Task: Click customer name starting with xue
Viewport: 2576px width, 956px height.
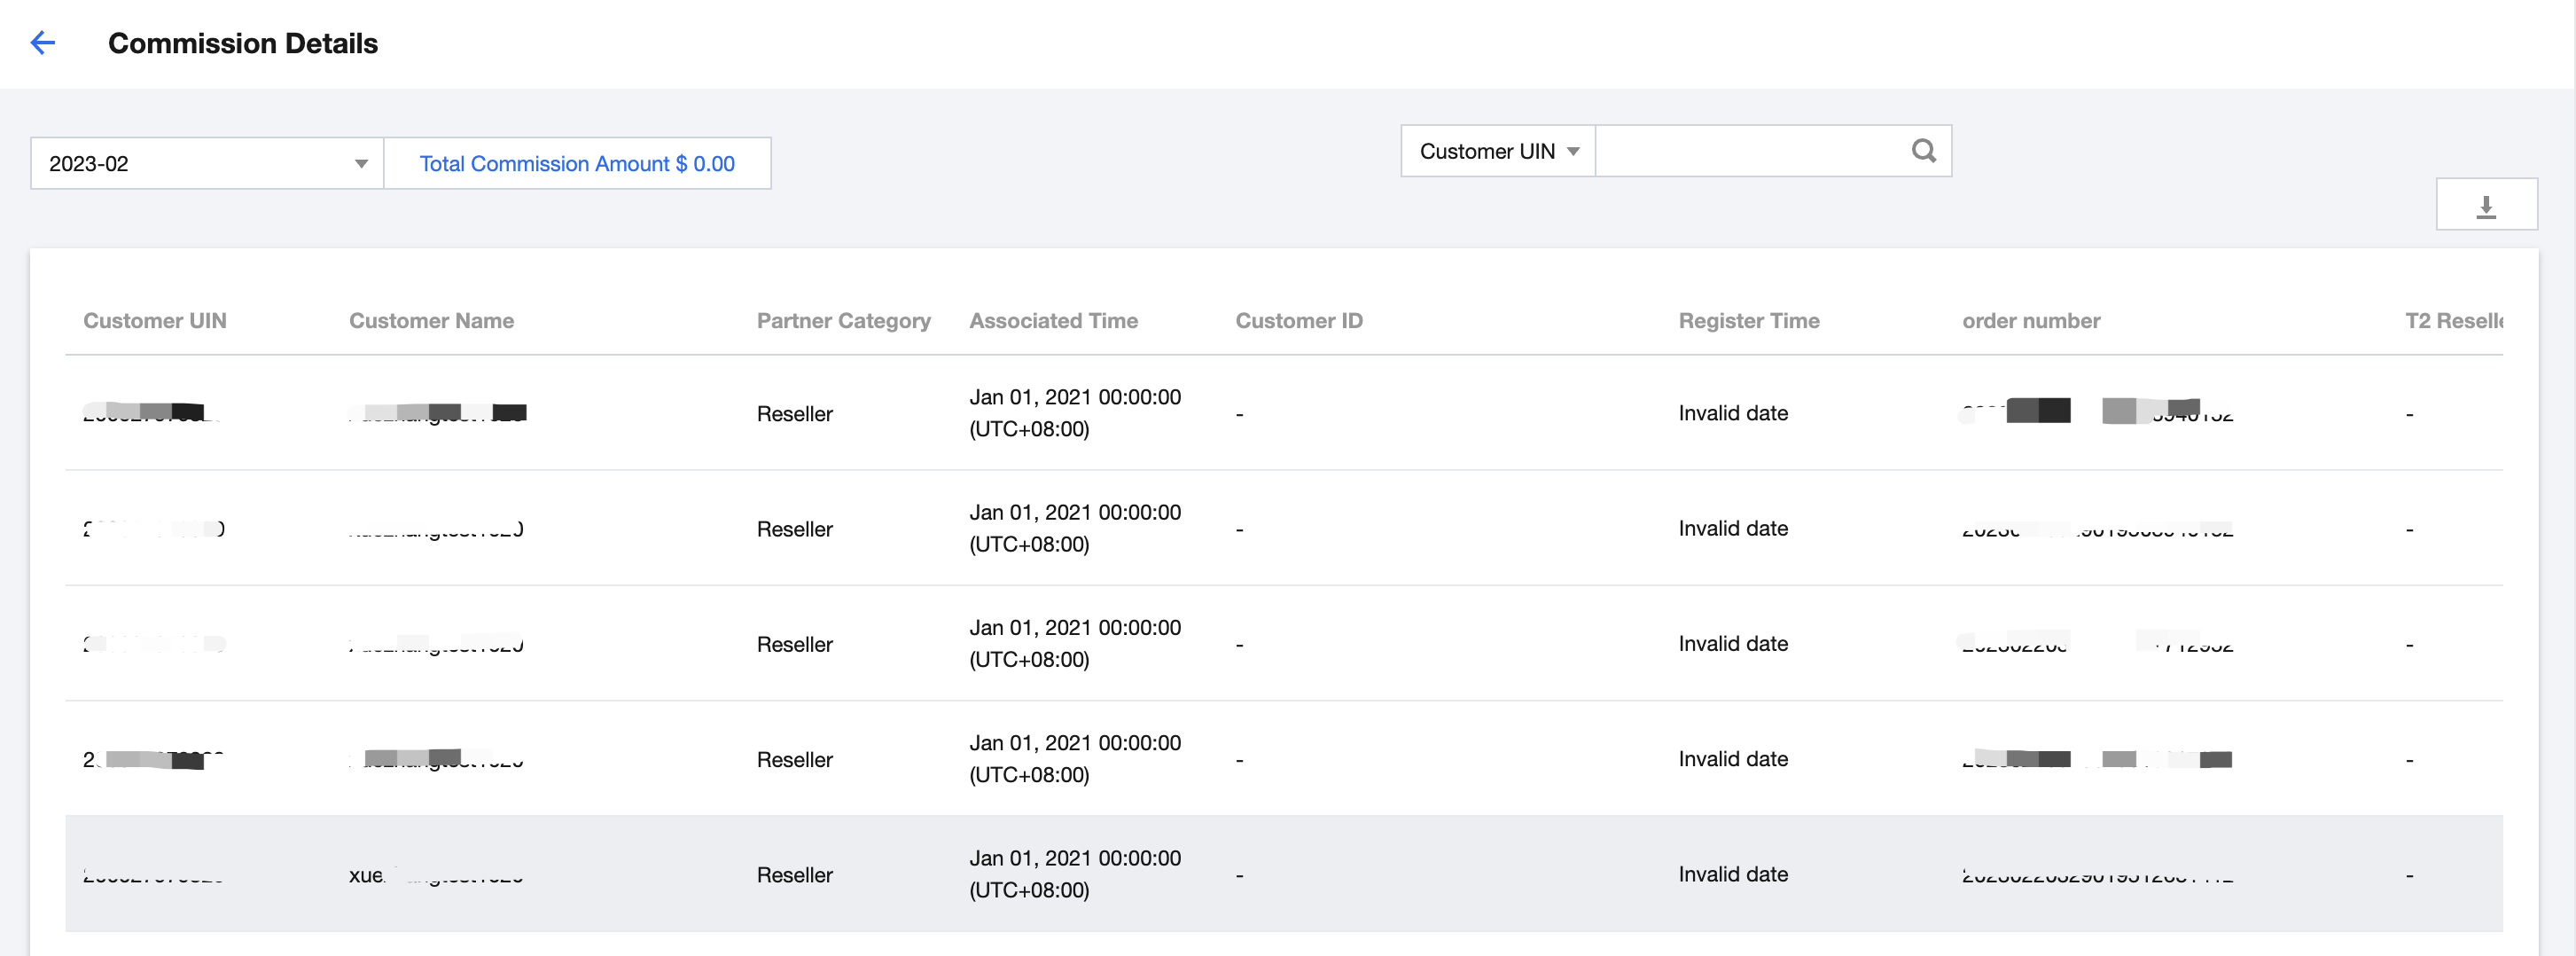Action: tap(435, 875)
